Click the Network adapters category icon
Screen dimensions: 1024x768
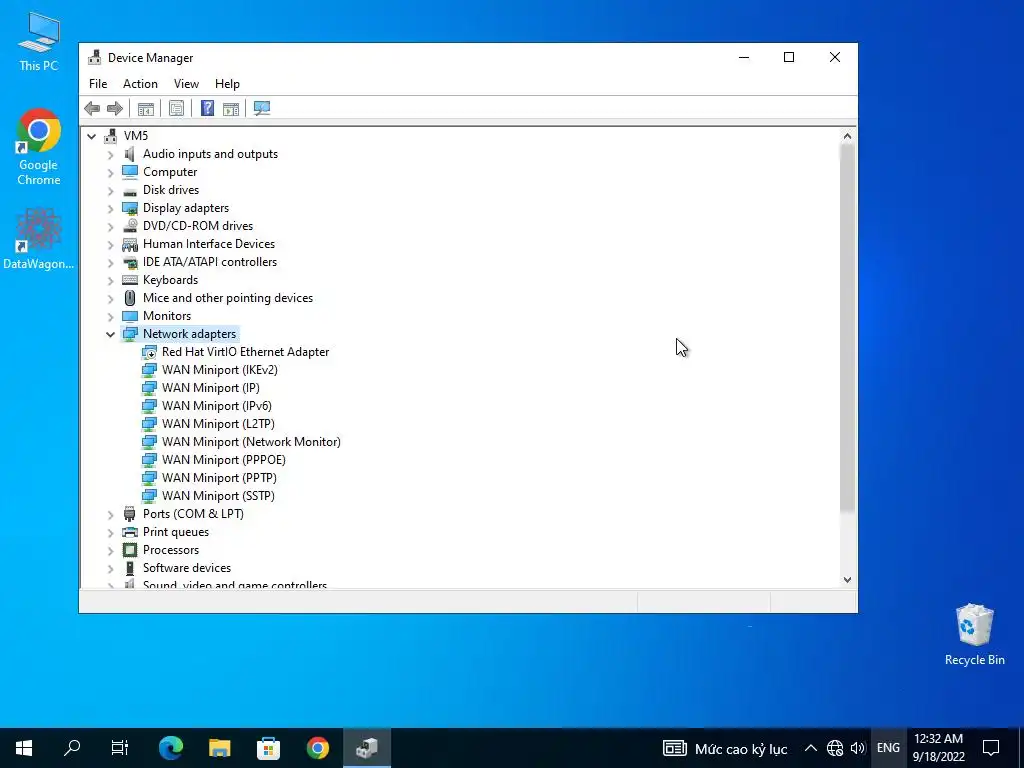130,334
